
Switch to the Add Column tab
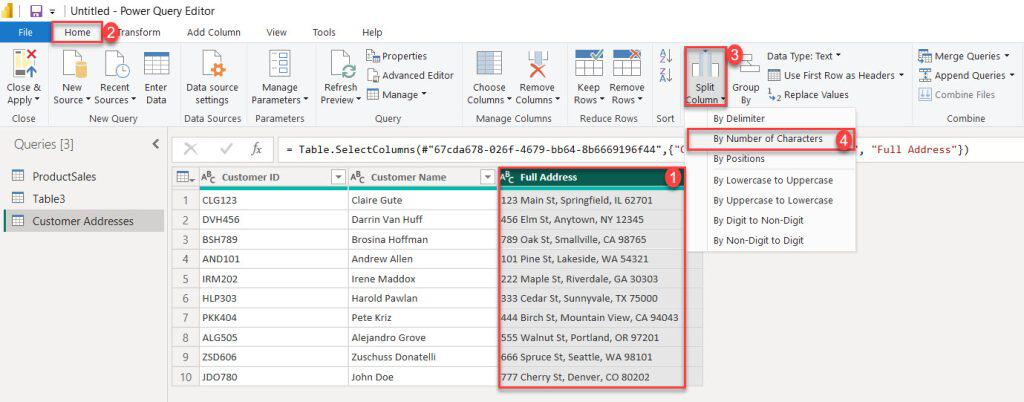pyautogui.click(x=214, y=32)
